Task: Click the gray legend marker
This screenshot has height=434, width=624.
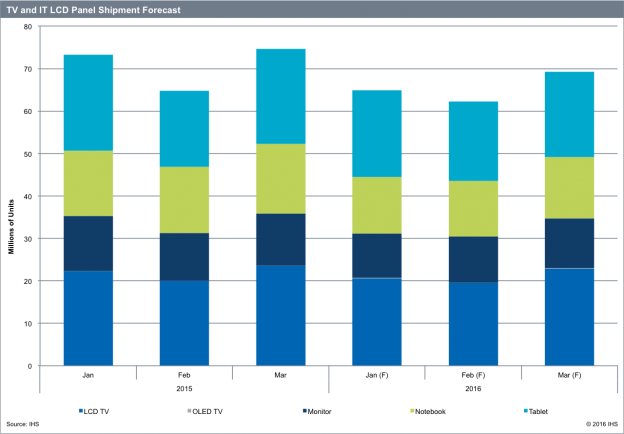Action: tap(189, 410)
